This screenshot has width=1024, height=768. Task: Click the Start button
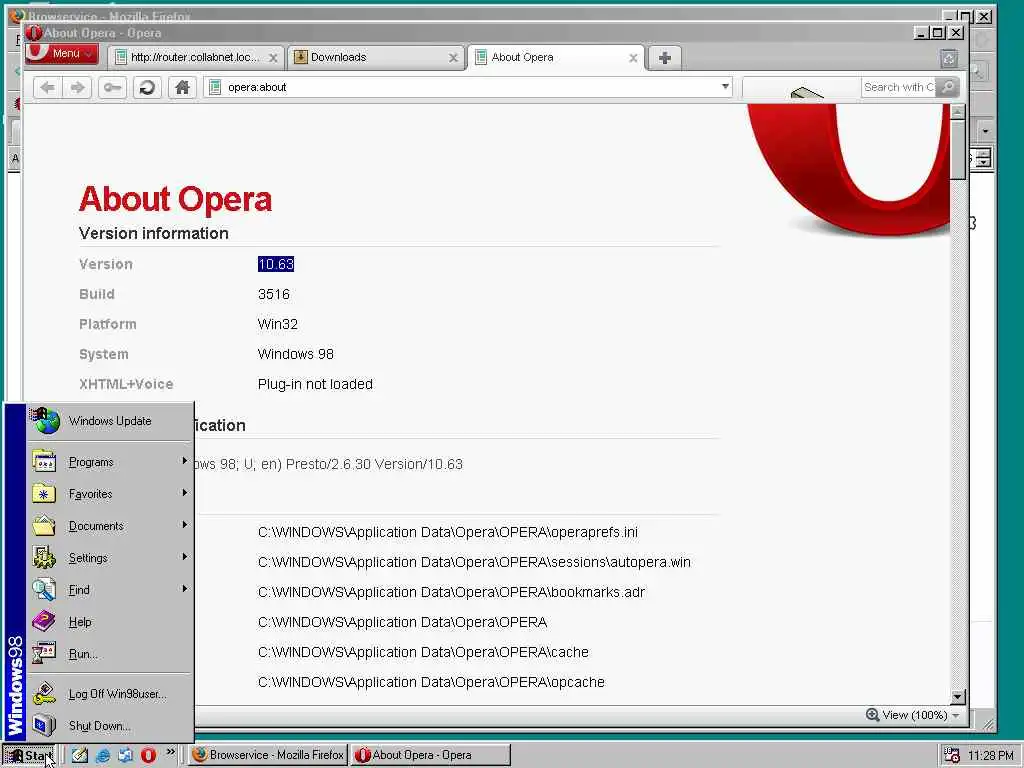tap(29, 756)
